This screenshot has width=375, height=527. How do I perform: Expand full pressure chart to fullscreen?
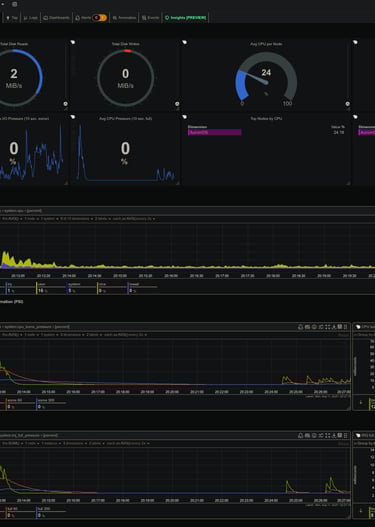tap(328, 435)
